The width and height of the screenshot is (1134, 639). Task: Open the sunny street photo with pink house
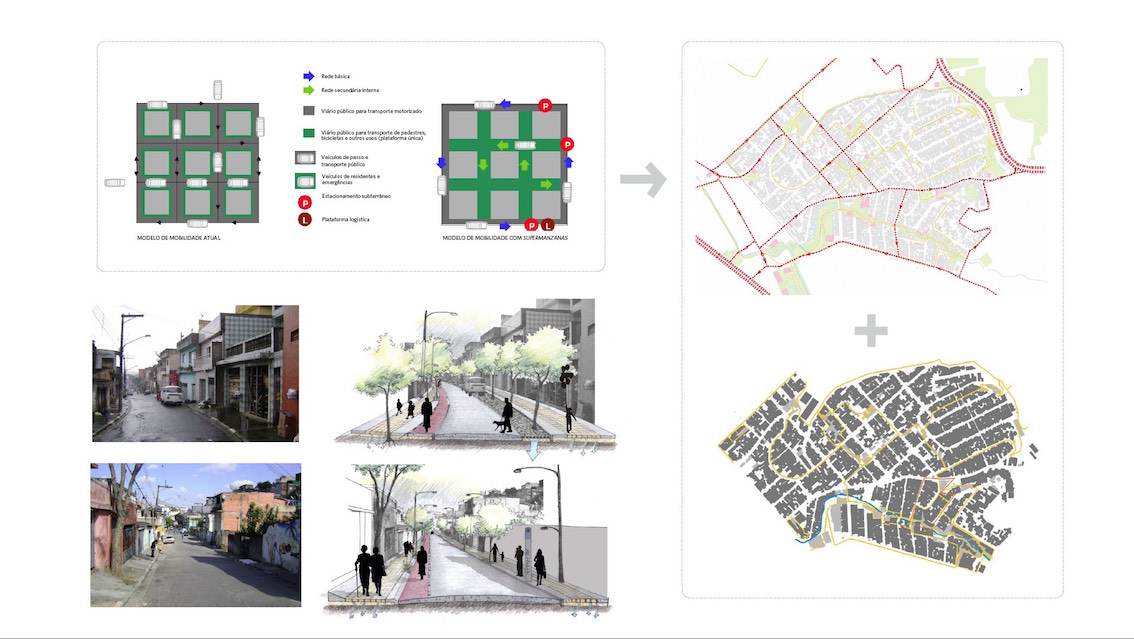point(195,534)
